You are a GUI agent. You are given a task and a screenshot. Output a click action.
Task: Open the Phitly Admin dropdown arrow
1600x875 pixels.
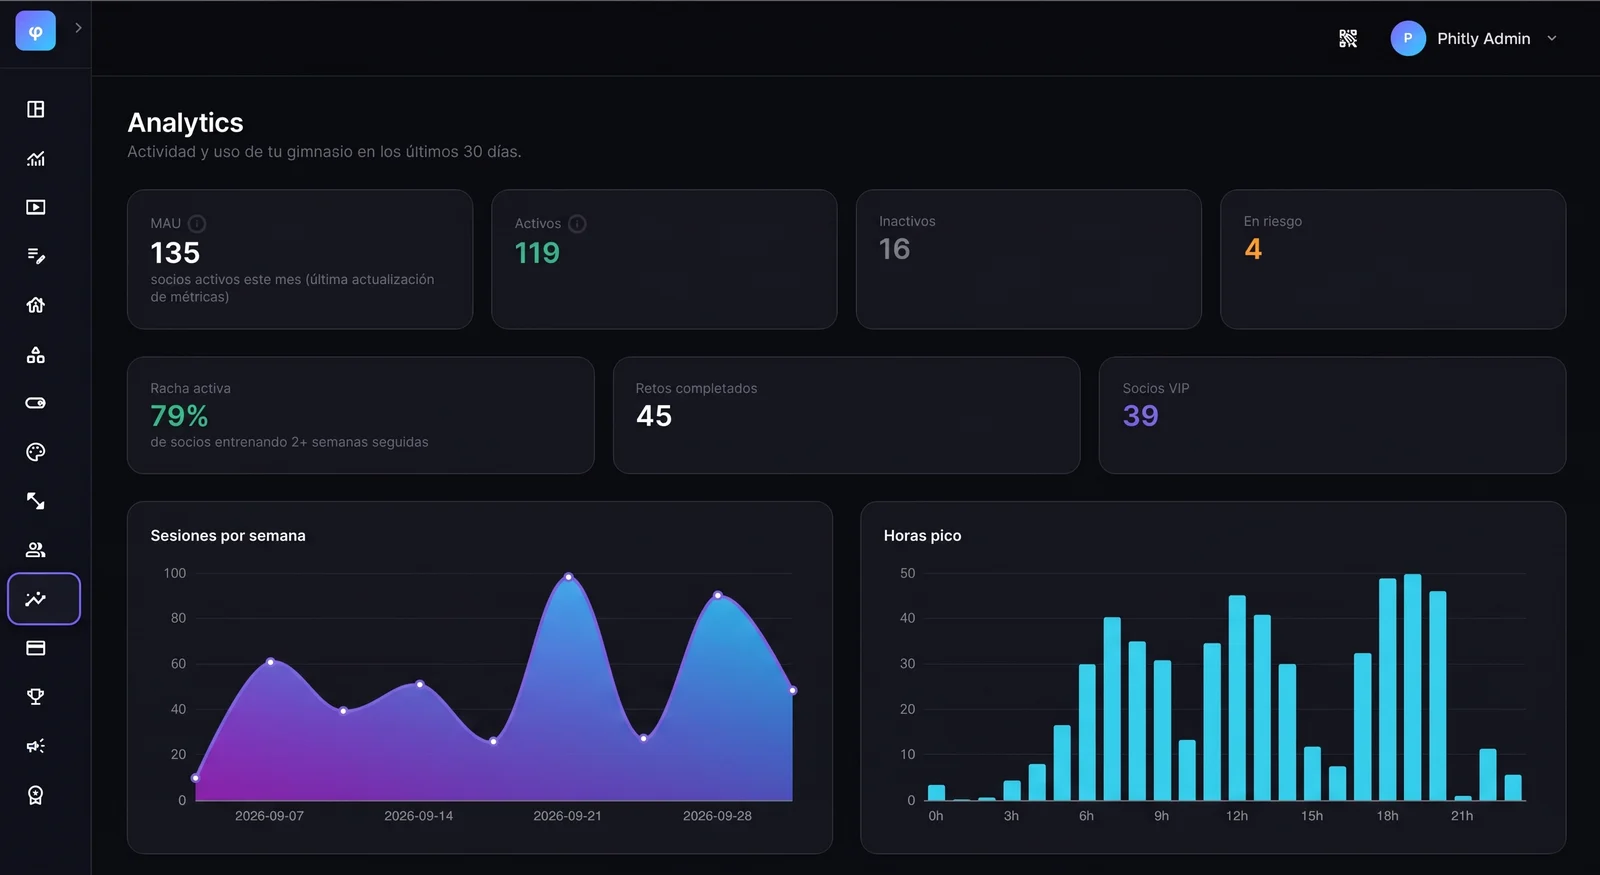click(x=1552, y=39)
